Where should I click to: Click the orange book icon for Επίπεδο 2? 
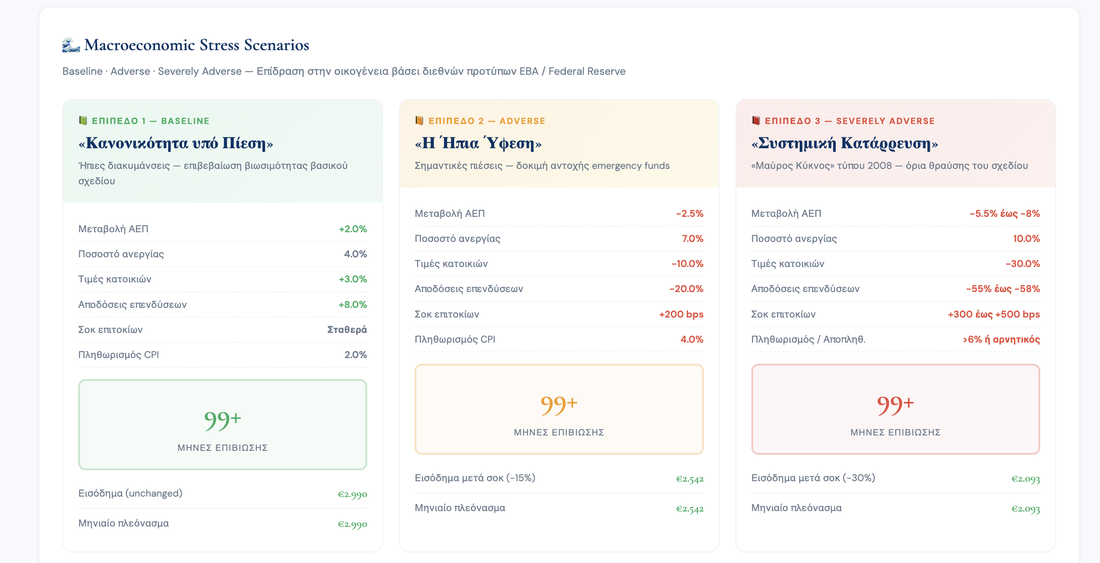tap(420, 121)
